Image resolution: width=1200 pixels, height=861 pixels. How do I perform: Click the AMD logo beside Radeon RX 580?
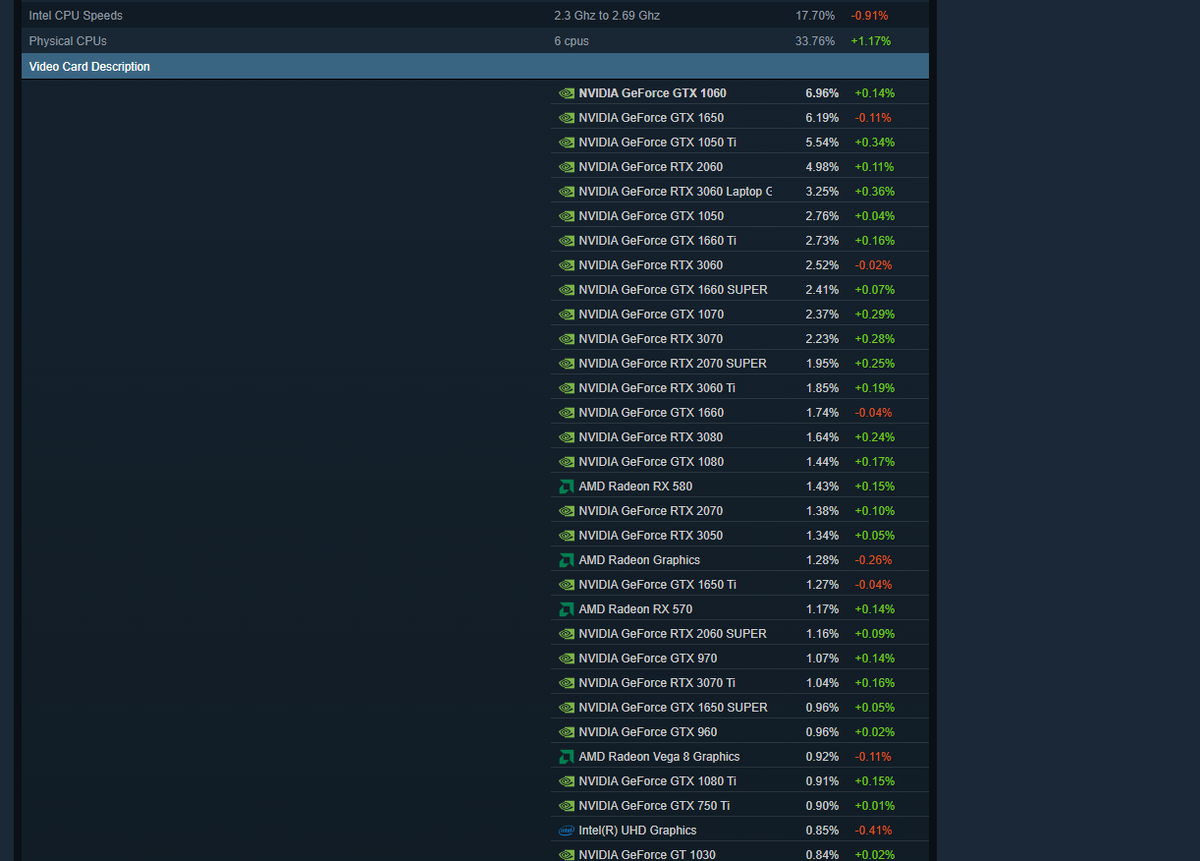(x=566, y=486)
